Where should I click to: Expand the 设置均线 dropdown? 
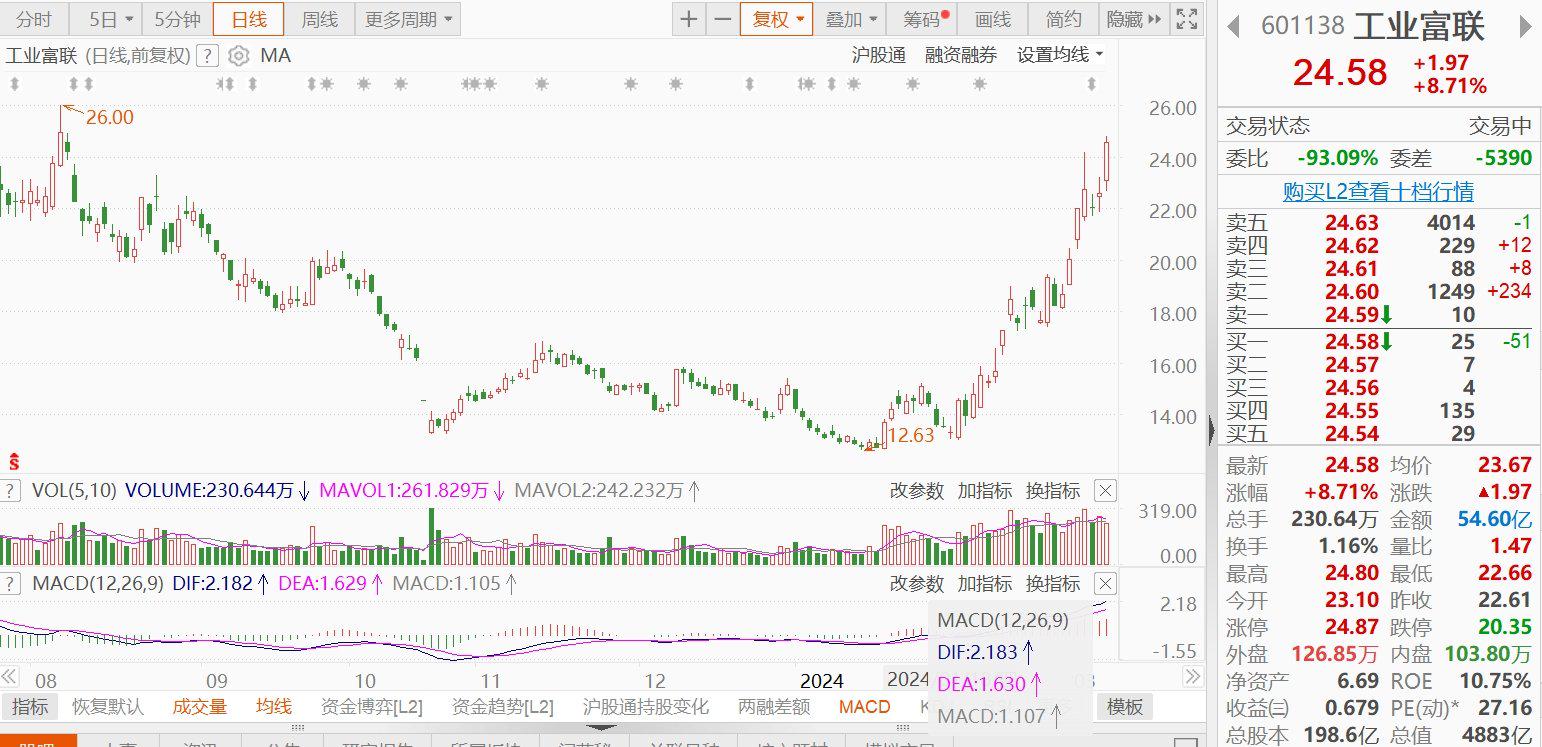point(1060,55)
